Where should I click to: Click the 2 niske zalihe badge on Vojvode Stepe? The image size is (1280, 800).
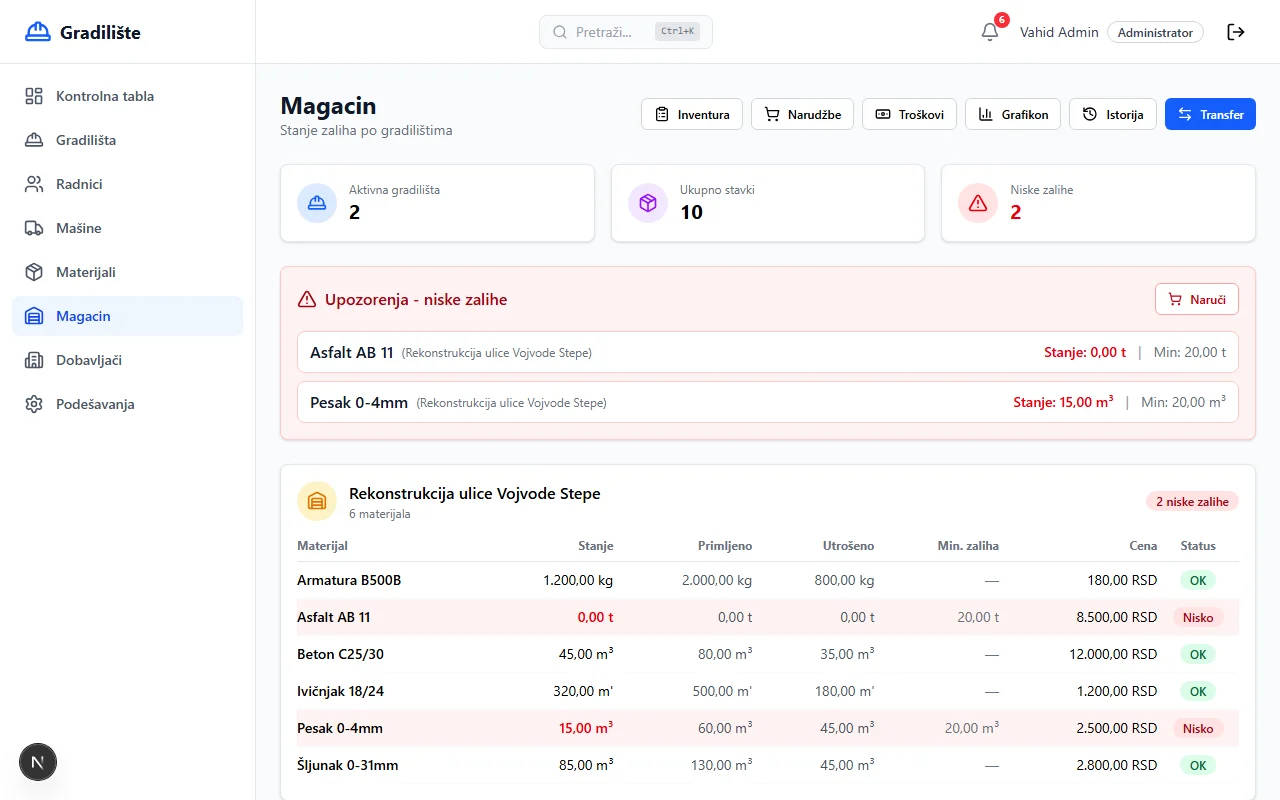tap(1192, 501)
